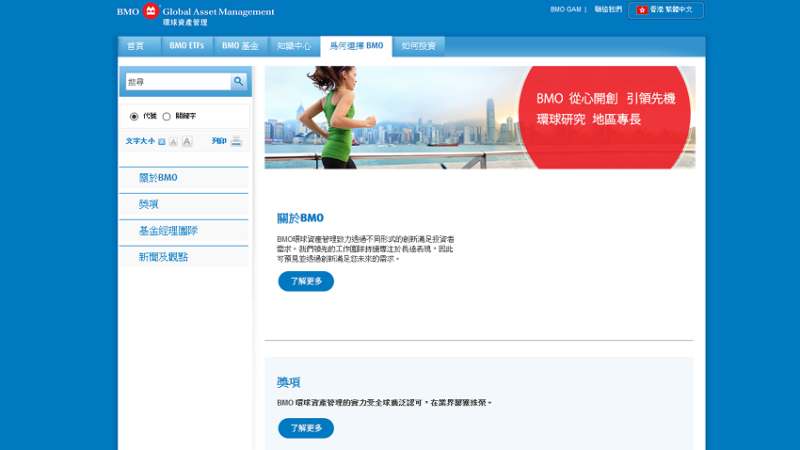The height and width of the screenshot is (450, 800).
Task: Click the Global Asset Management header title
Action: (218, 12)
